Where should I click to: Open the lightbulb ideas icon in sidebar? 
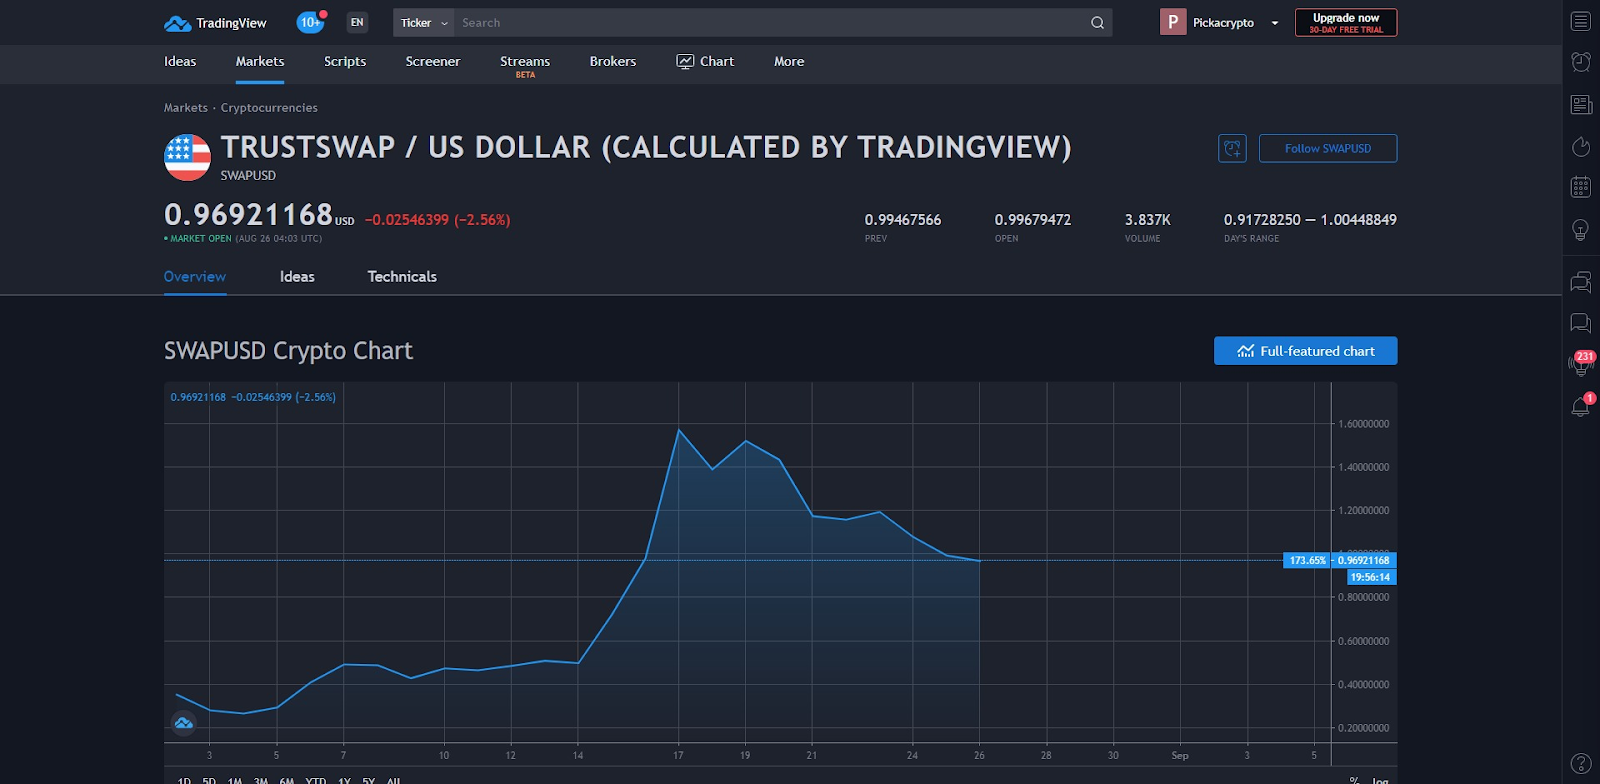click(x=1581, y=229)
